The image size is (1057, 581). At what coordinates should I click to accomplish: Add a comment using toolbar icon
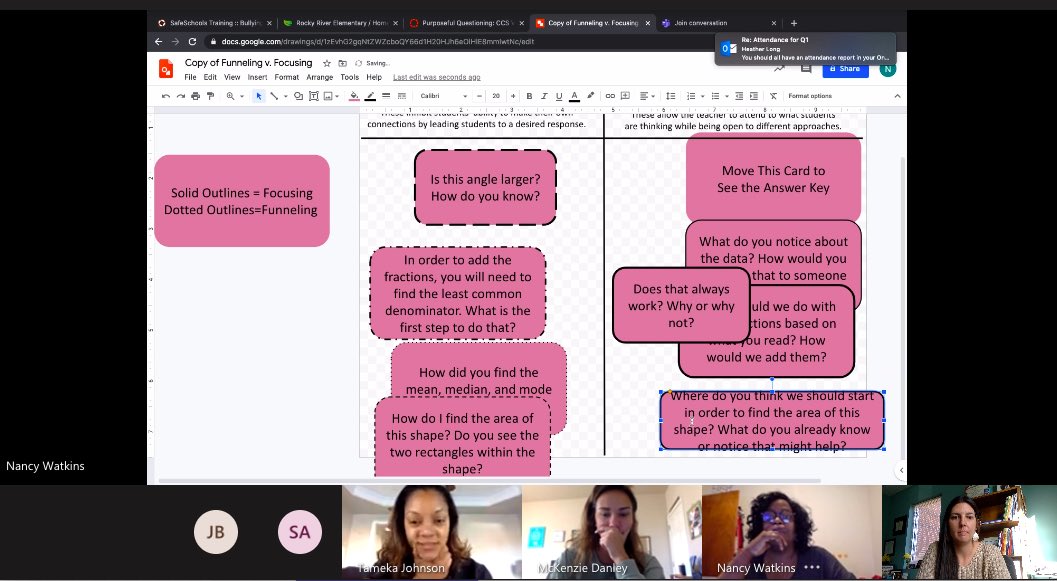tap(626, 96)
